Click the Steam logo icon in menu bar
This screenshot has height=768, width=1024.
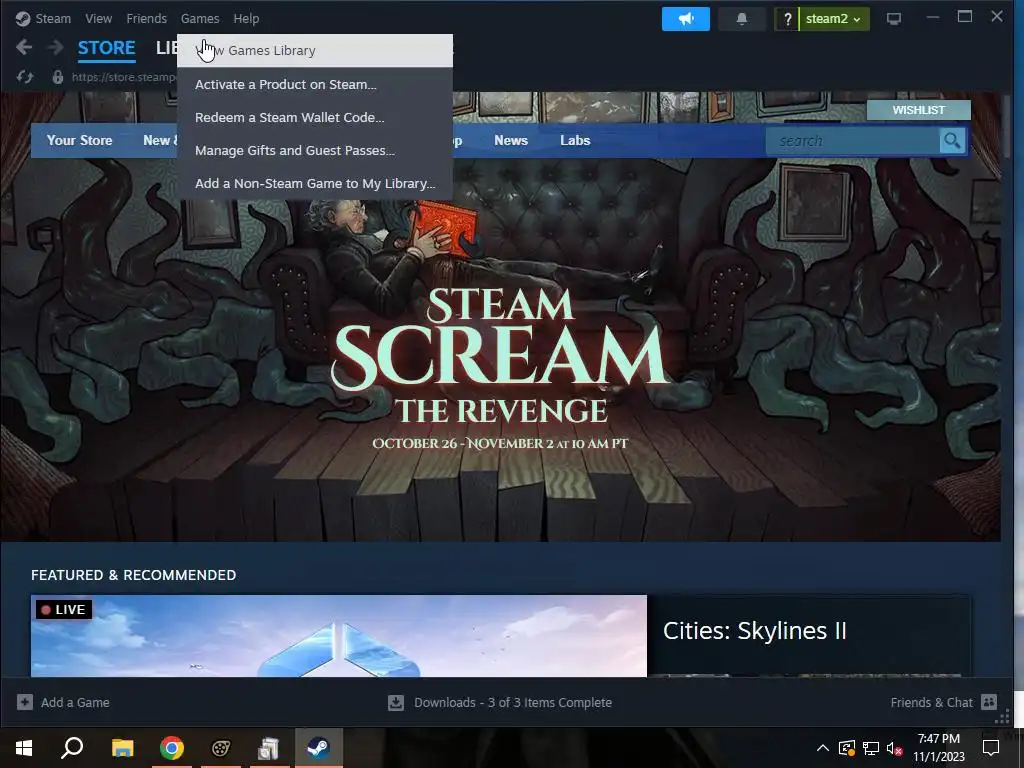23,18
